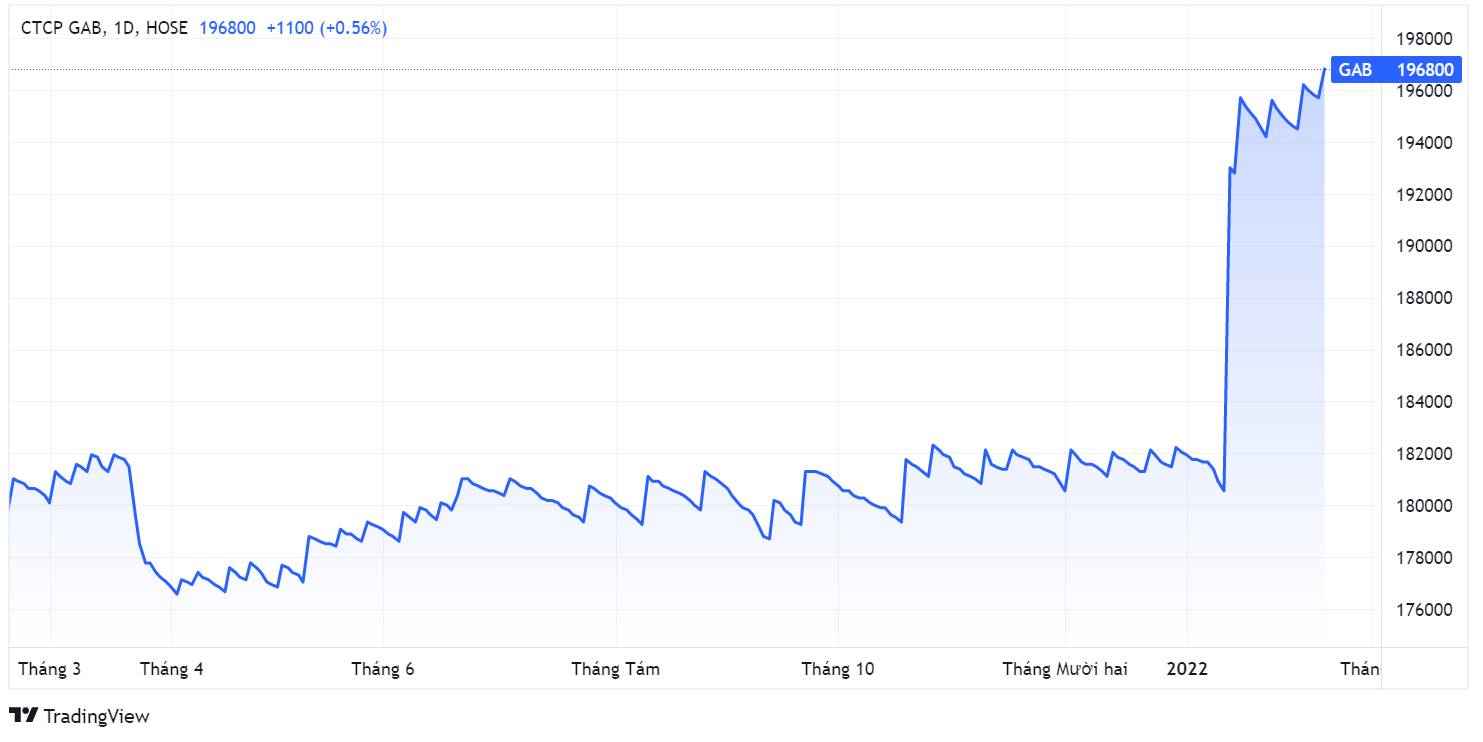Click the blue GAB 196800 price label
Viewport: 1483px width, 742px height.
1396,70
